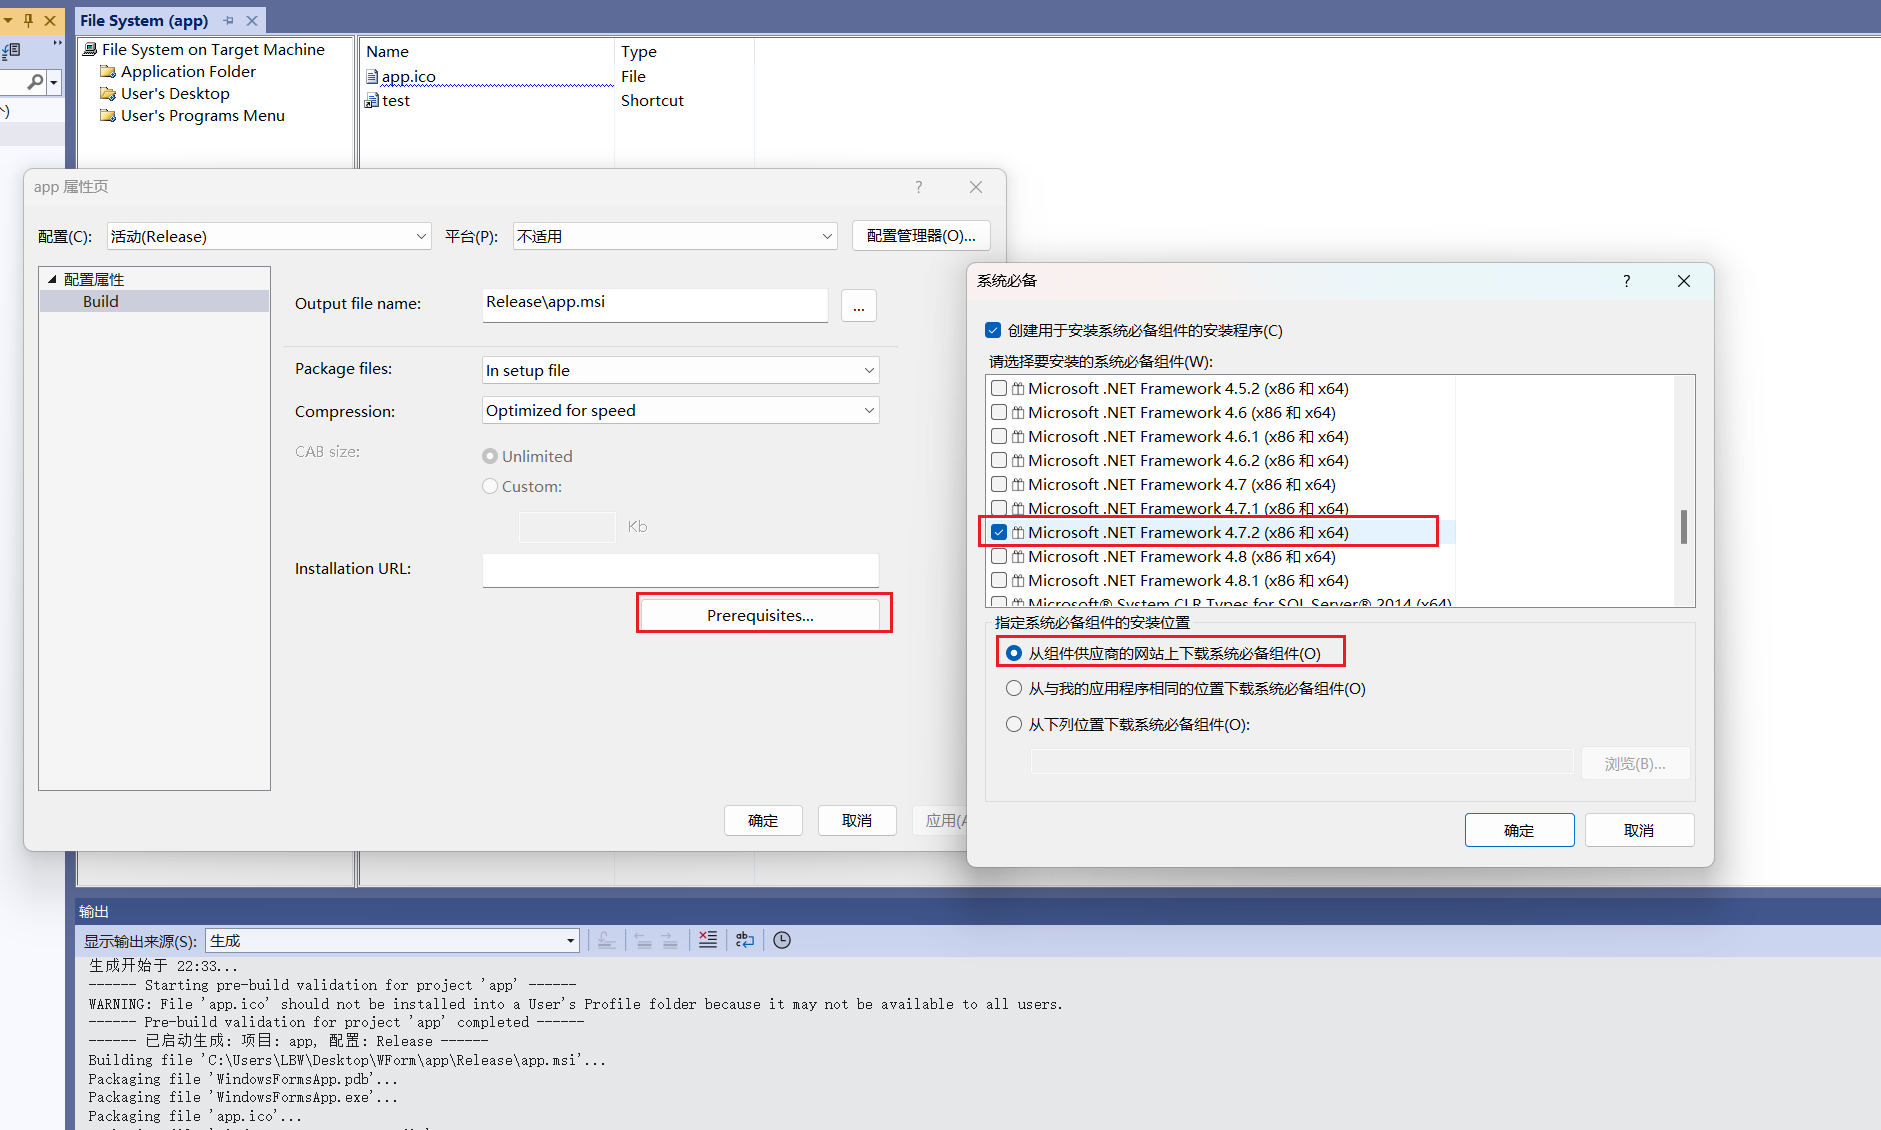The width and height of the screenshot is (1881, 1130).
Task: Open the search options dropdown arrow
Action: [54, 82]
